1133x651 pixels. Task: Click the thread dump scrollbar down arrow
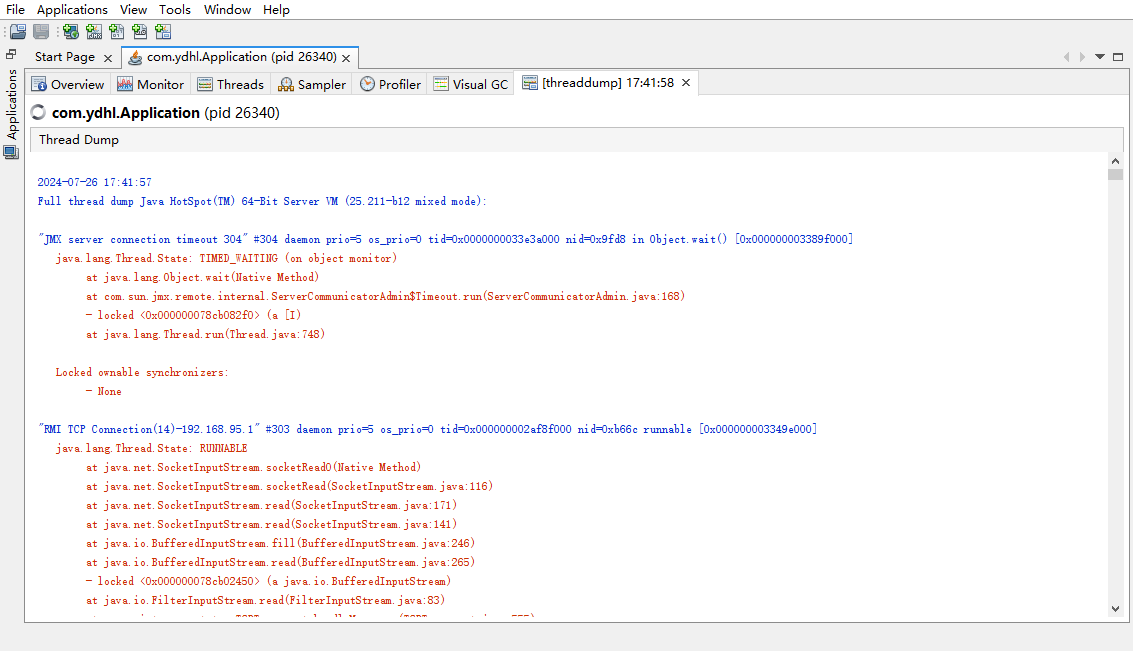click(1115, 608)
